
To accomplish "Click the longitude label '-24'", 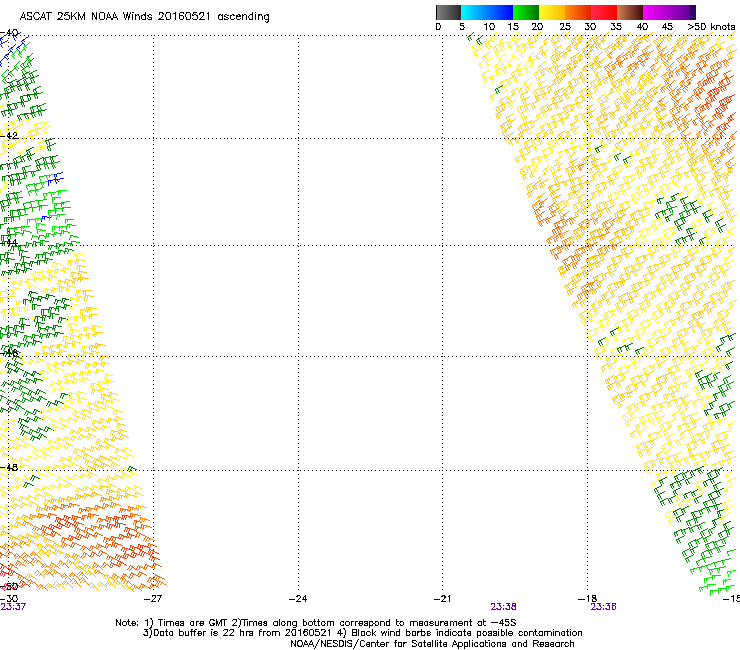I will (298, 599).
